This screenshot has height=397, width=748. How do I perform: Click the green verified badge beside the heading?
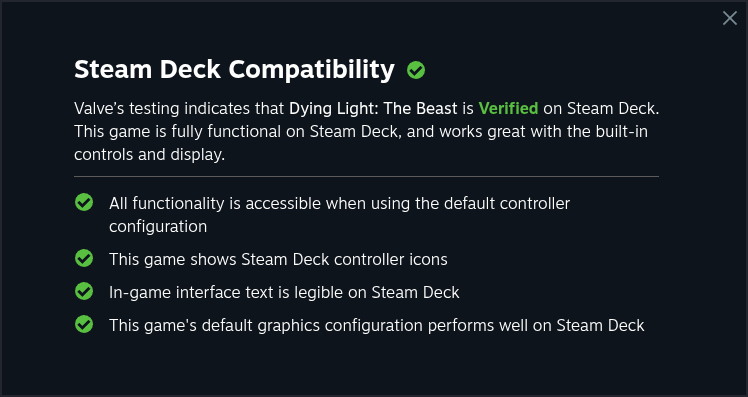(x=416, y=70)
